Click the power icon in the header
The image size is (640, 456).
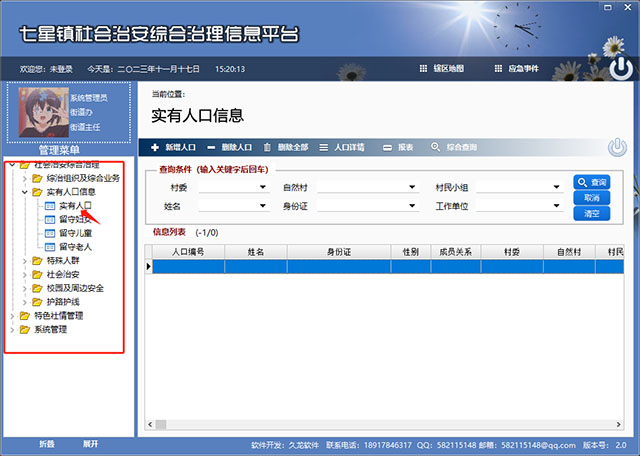click(621, 68)
